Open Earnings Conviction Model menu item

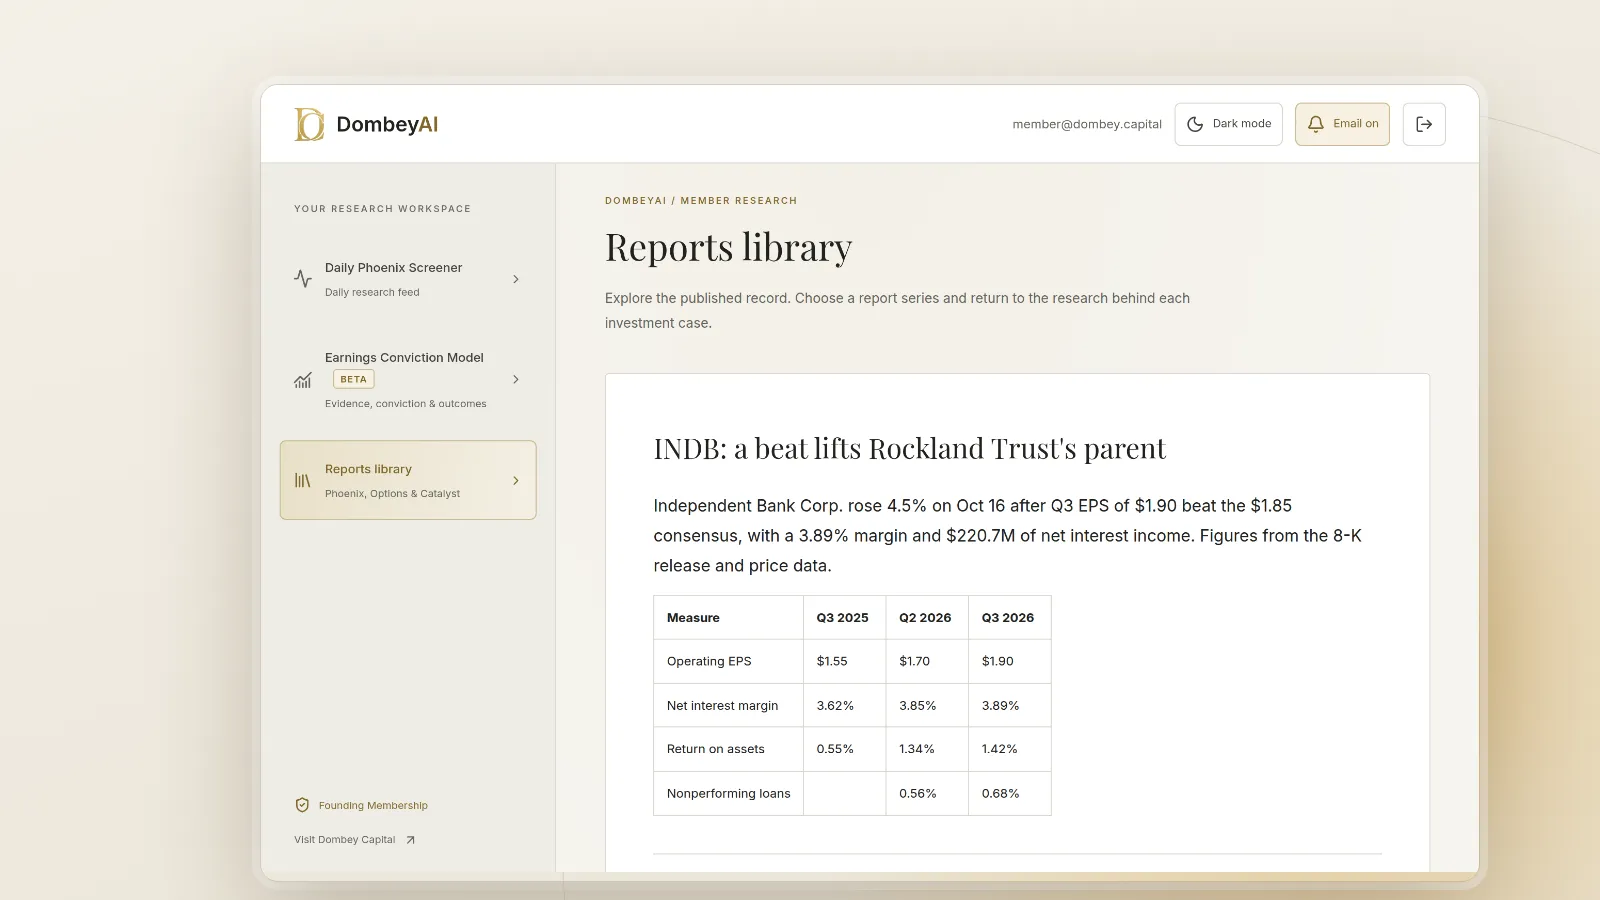tap(408, 379)
